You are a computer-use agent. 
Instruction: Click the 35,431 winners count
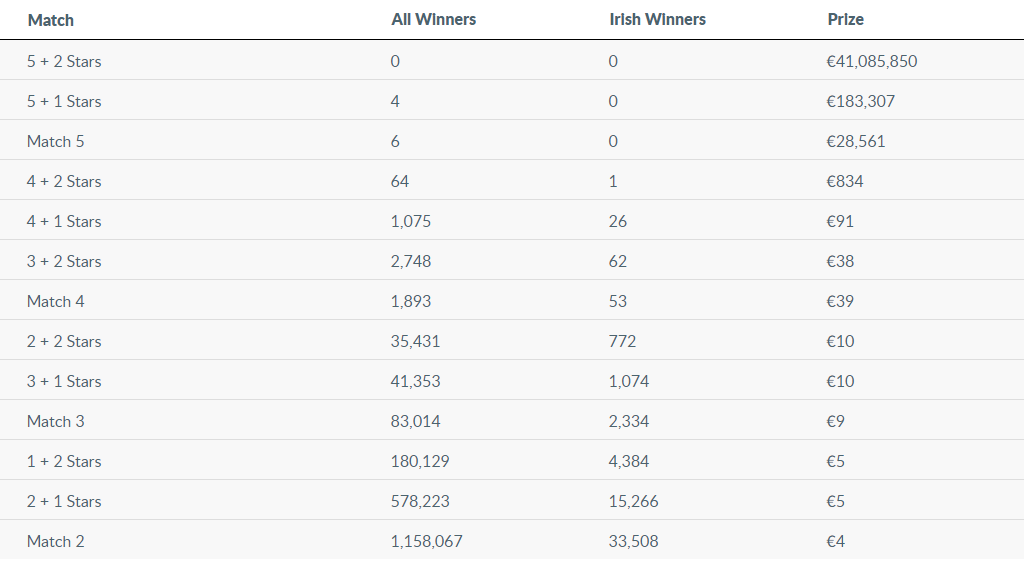click(415, 341)
